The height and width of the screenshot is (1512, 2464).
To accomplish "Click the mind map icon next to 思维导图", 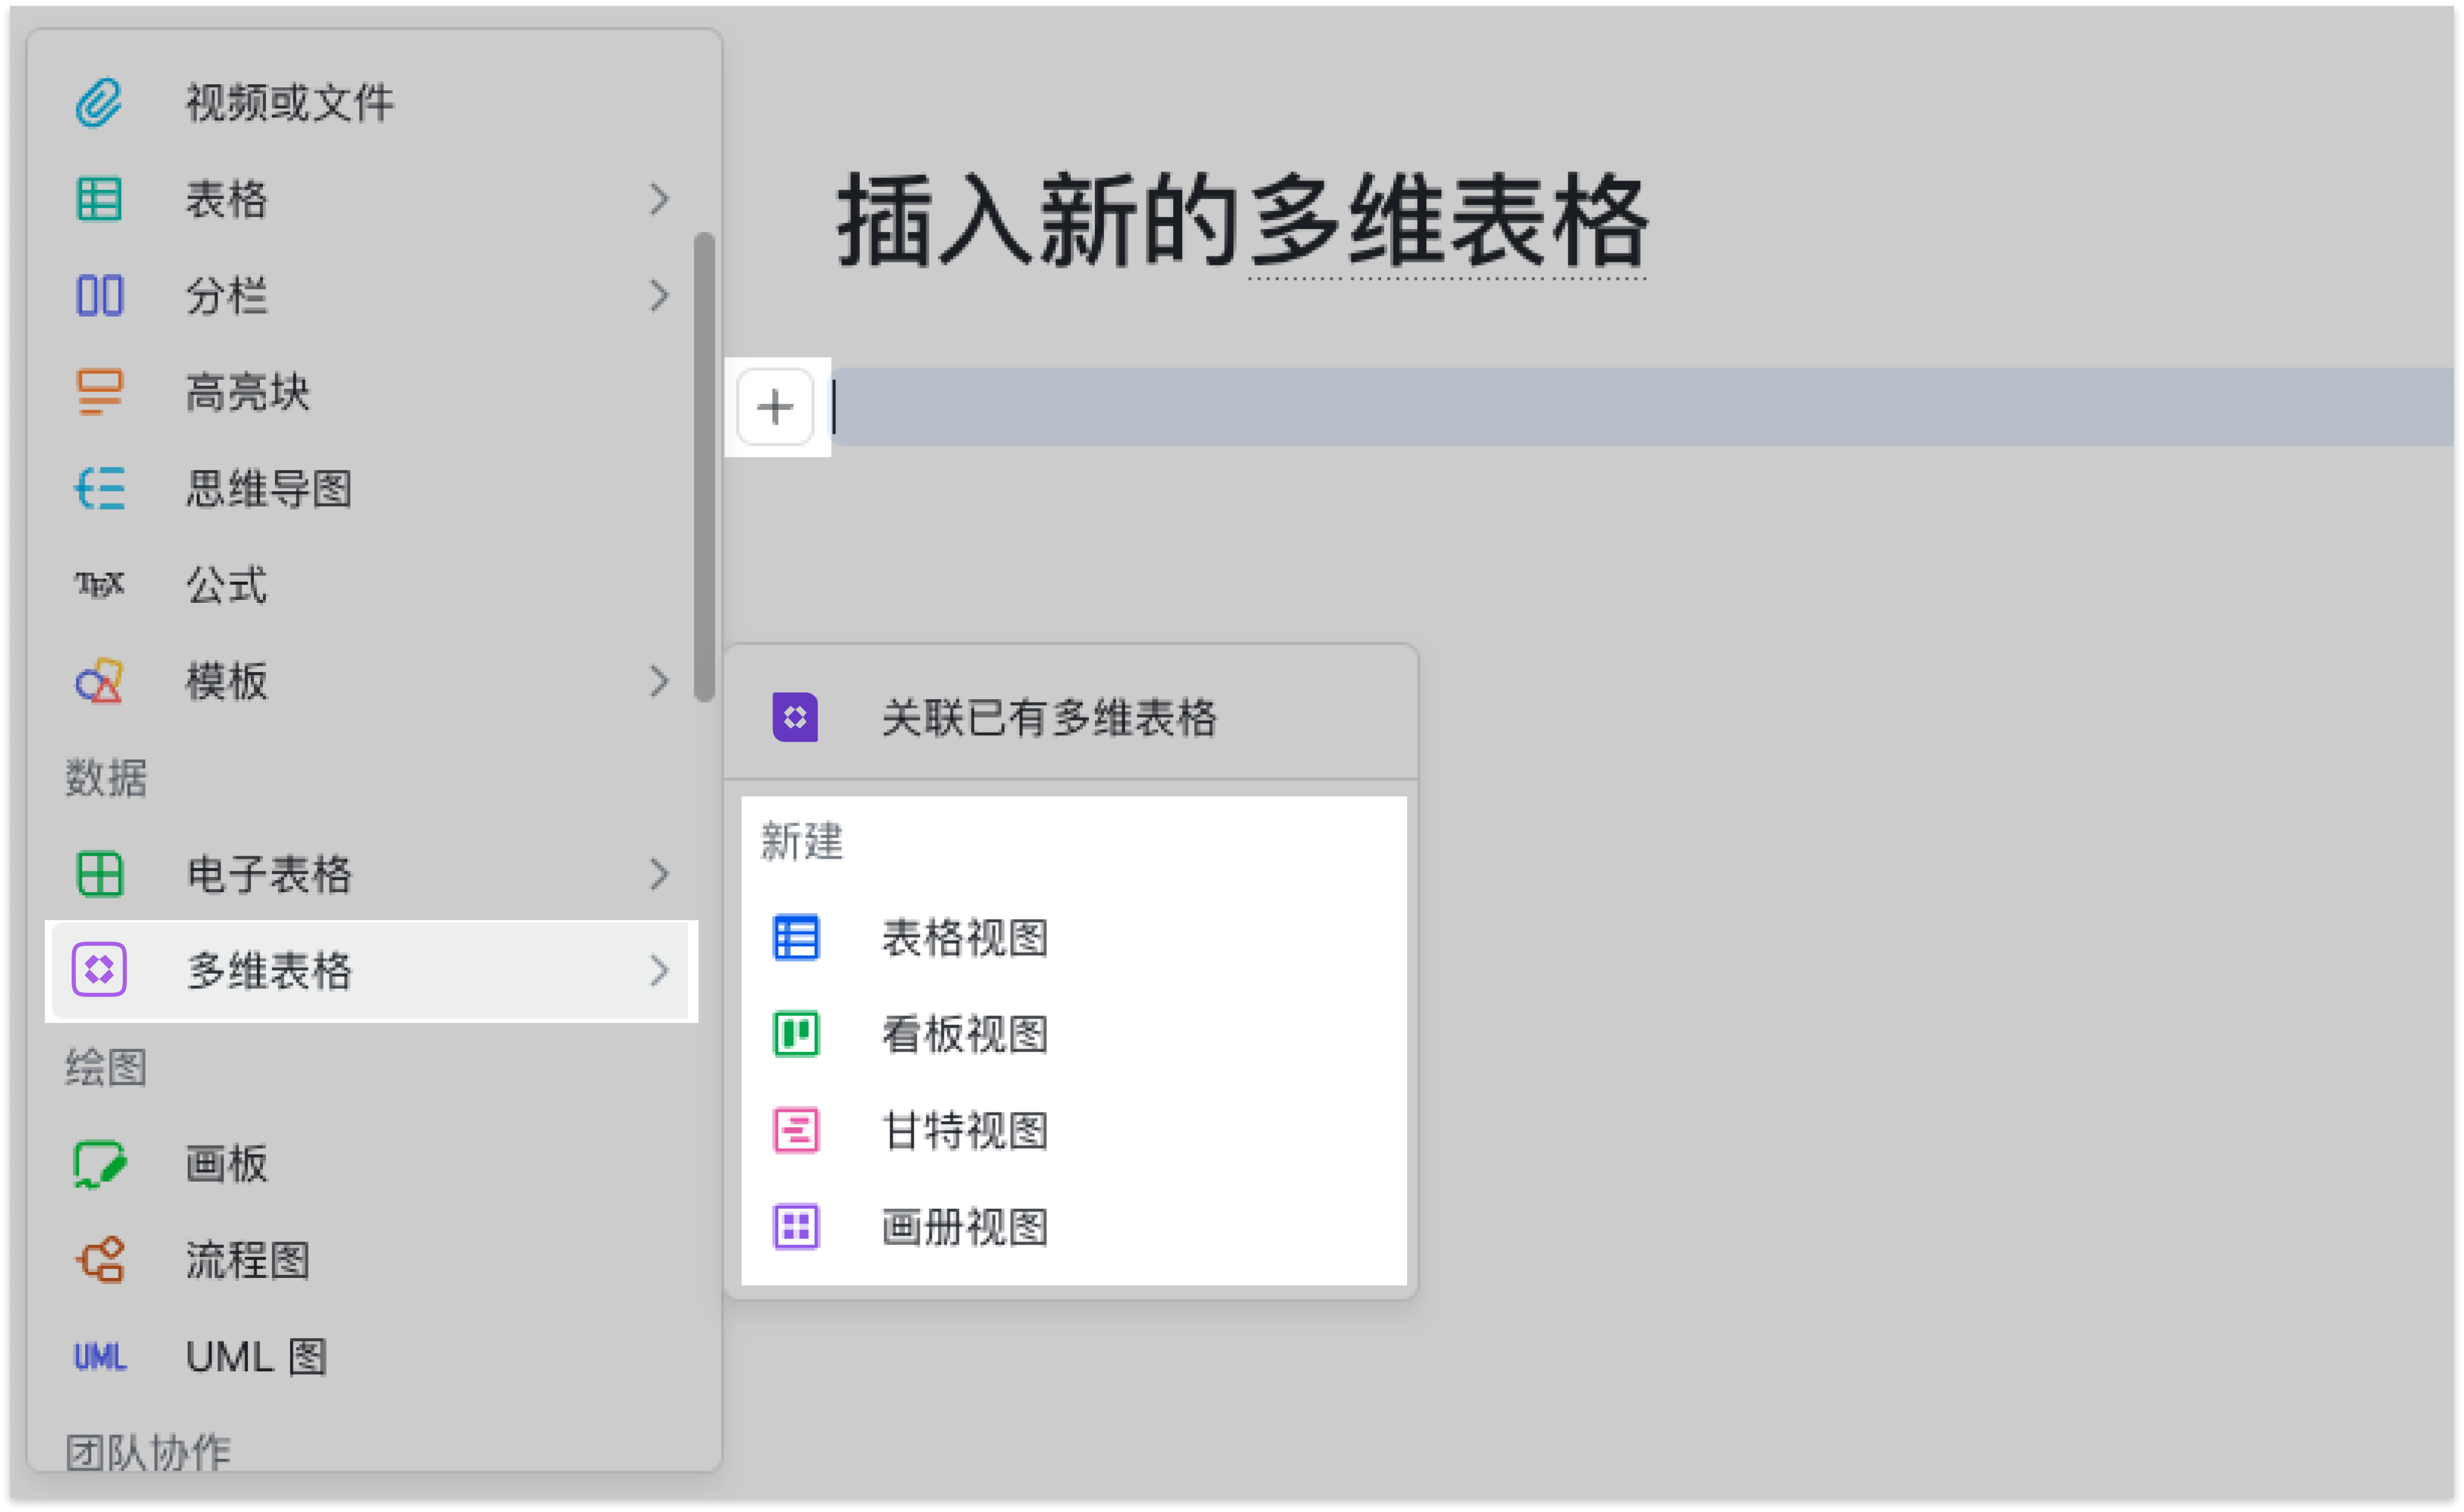I will tap(99, 489).
